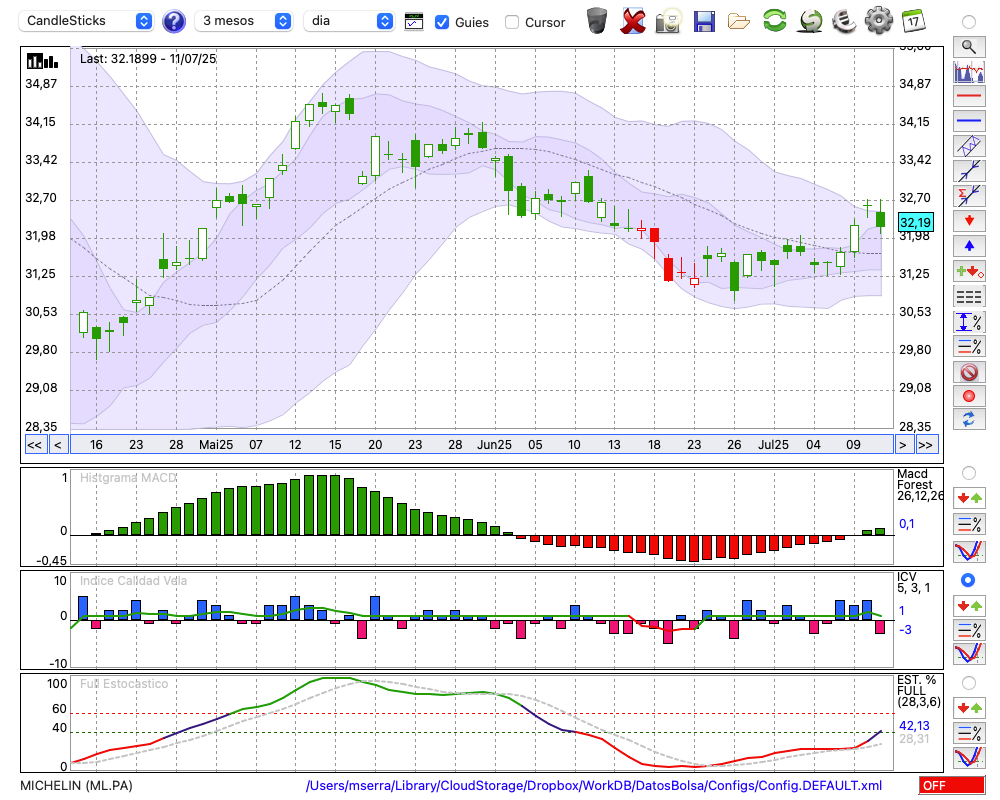Click the blue vertical percent measure tool

[x=969, y=322]
